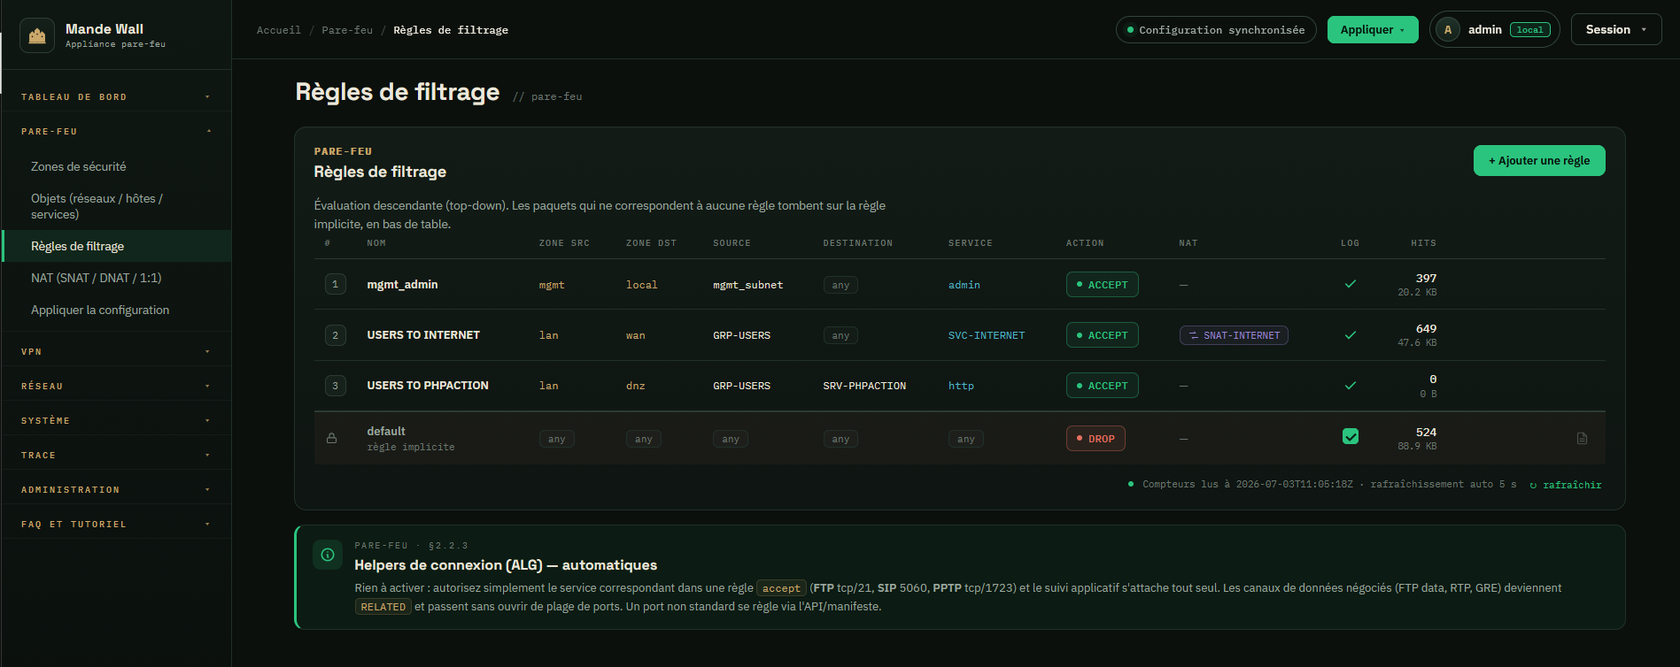The image size is (1680, 667).
Task: Expand the RÉSEAU sidebar section
Action: [x=116, y=386]
